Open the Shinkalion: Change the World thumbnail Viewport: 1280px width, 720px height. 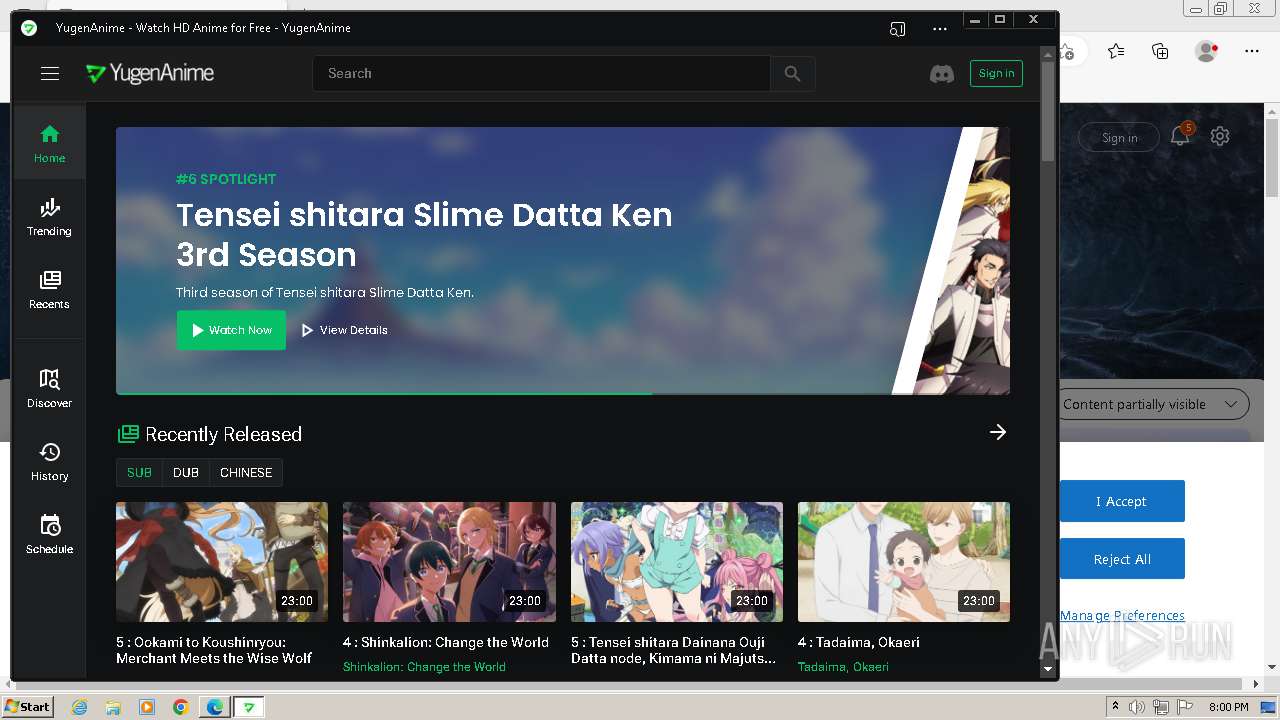click(449, 562)
